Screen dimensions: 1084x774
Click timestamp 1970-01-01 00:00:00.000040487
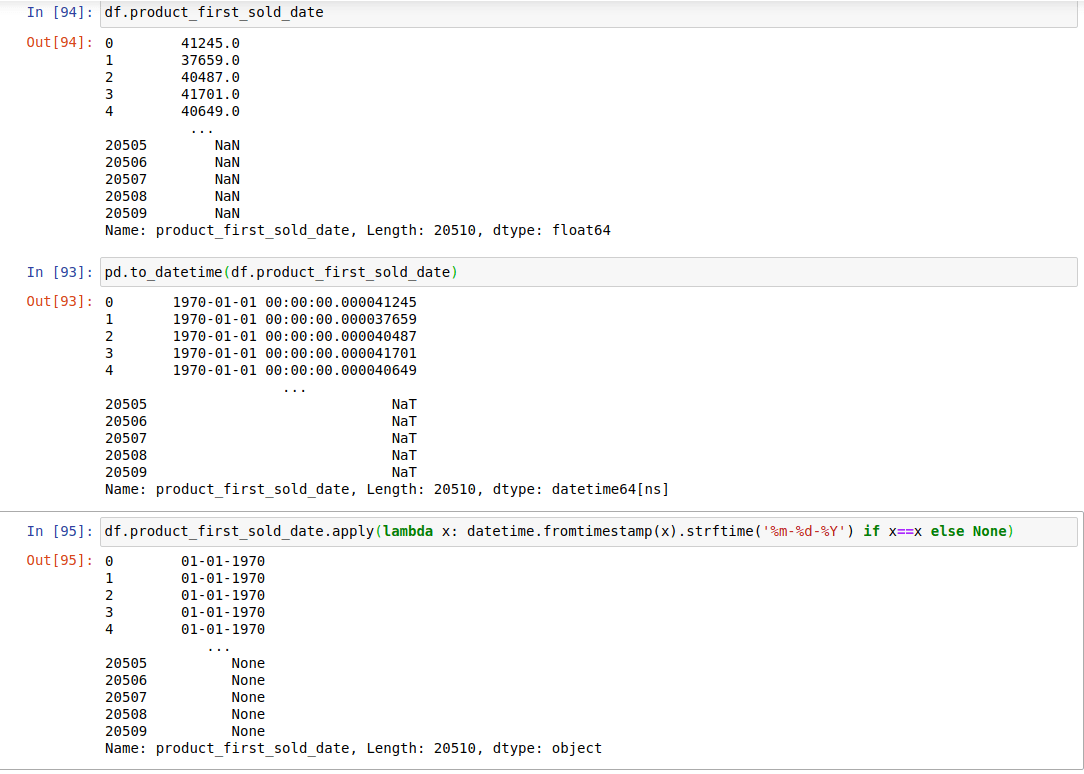[x=295, y=337]
